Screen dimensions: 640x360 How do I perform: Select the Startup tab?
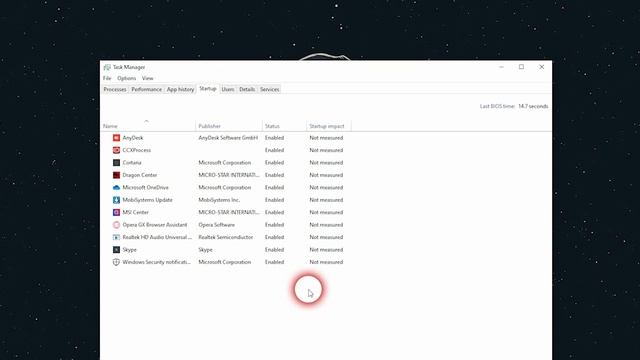click(208, 89)
